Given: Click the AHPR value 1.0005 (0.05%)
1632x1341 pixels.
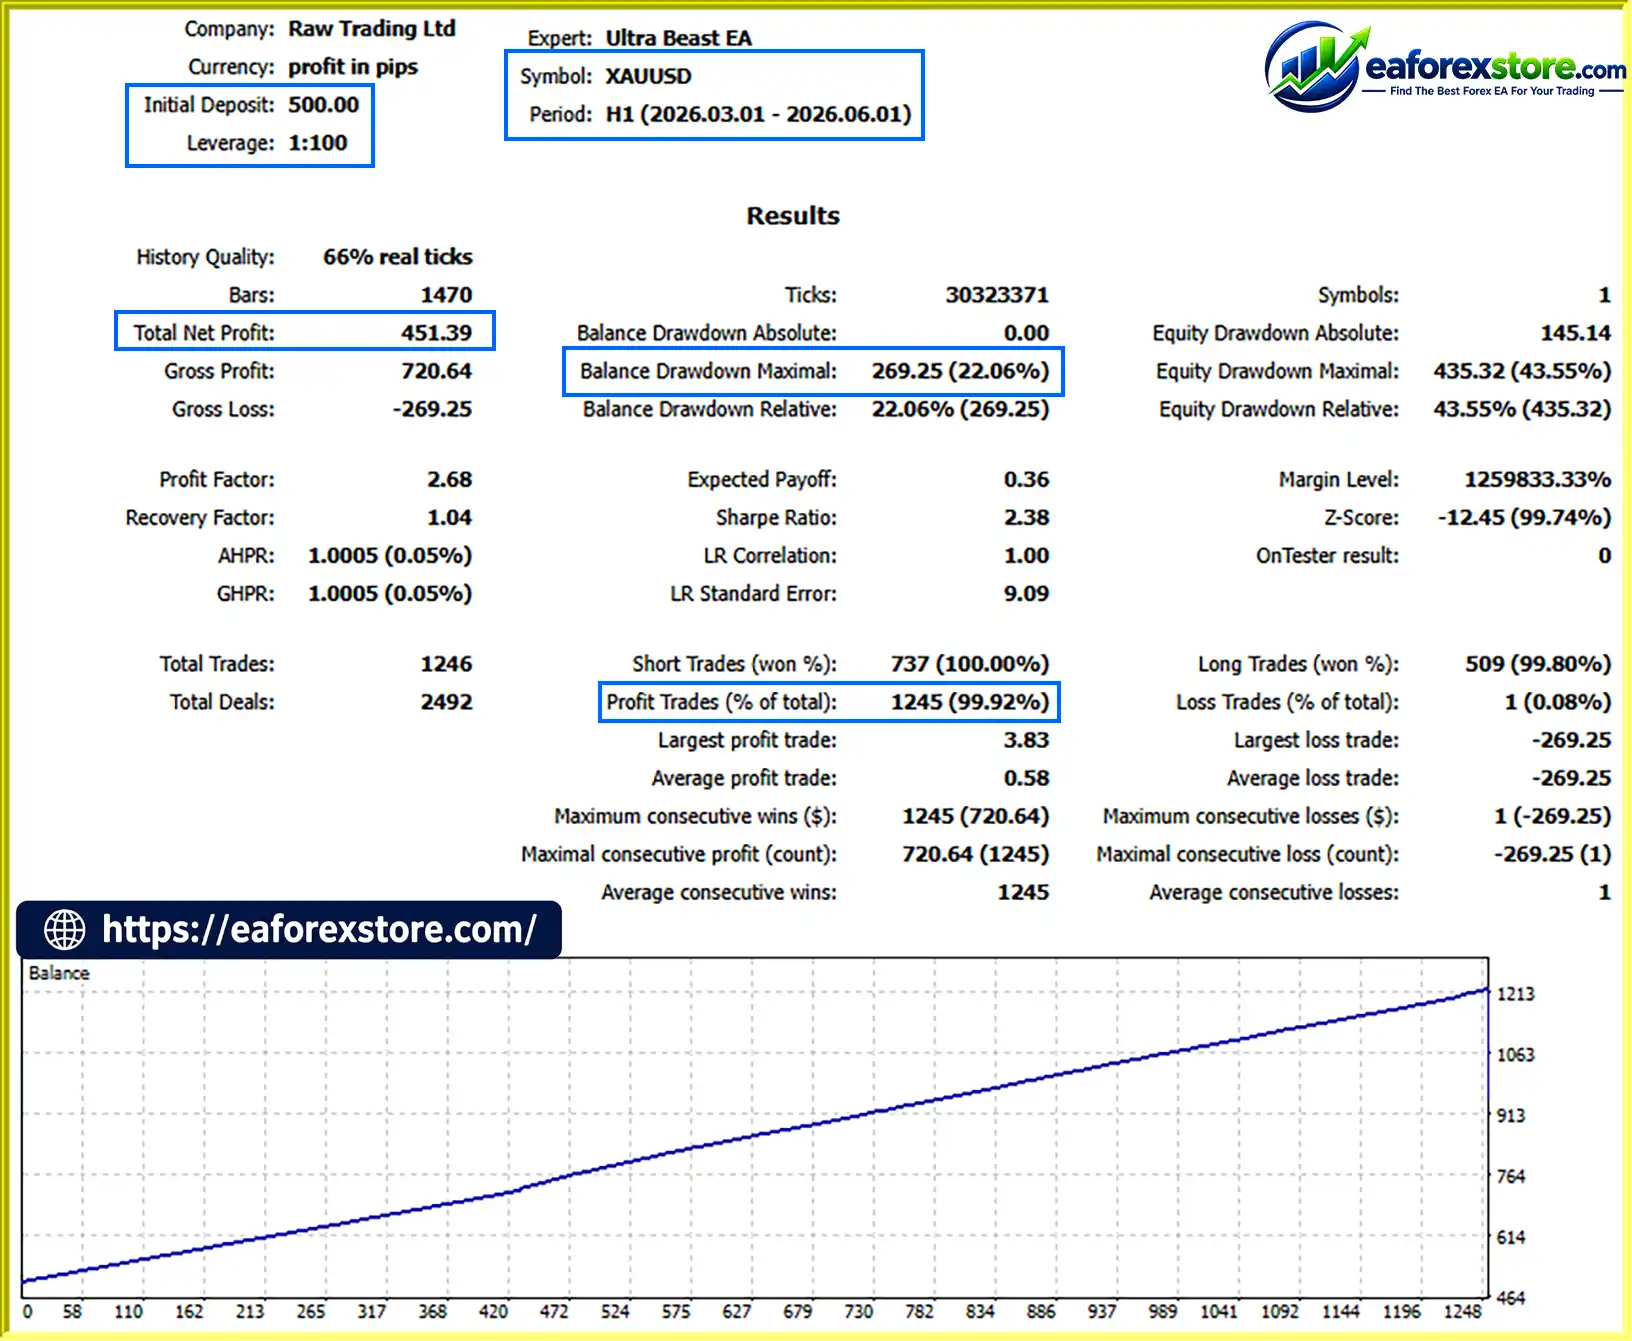Looking at the screenshot, I should click(390, 556).
